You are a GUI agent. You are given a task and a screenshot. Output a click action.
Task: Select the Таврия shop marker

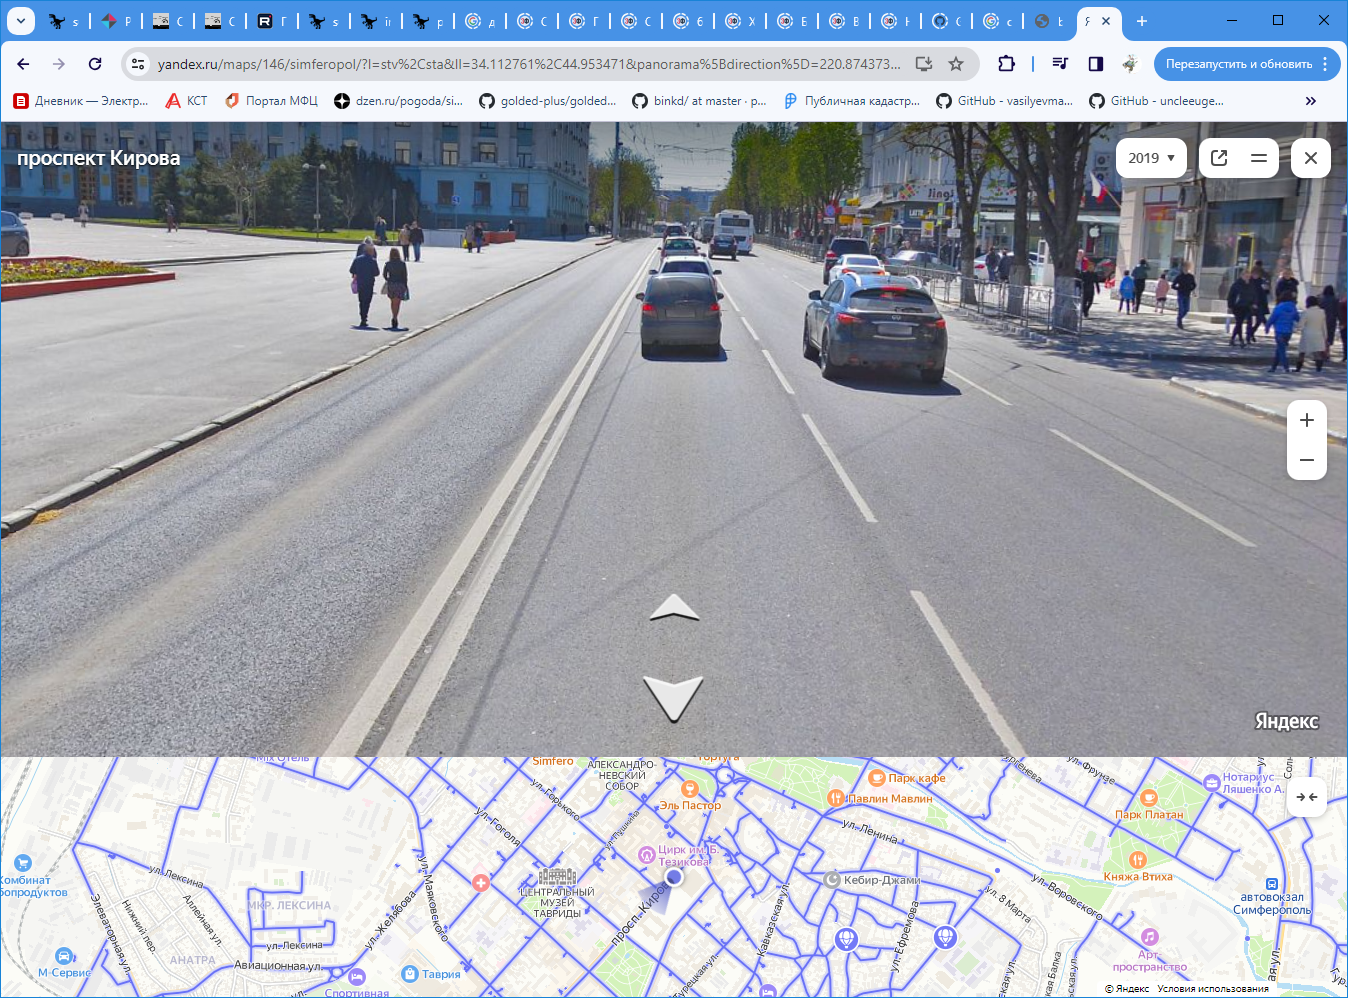click(x=409, y=974)
